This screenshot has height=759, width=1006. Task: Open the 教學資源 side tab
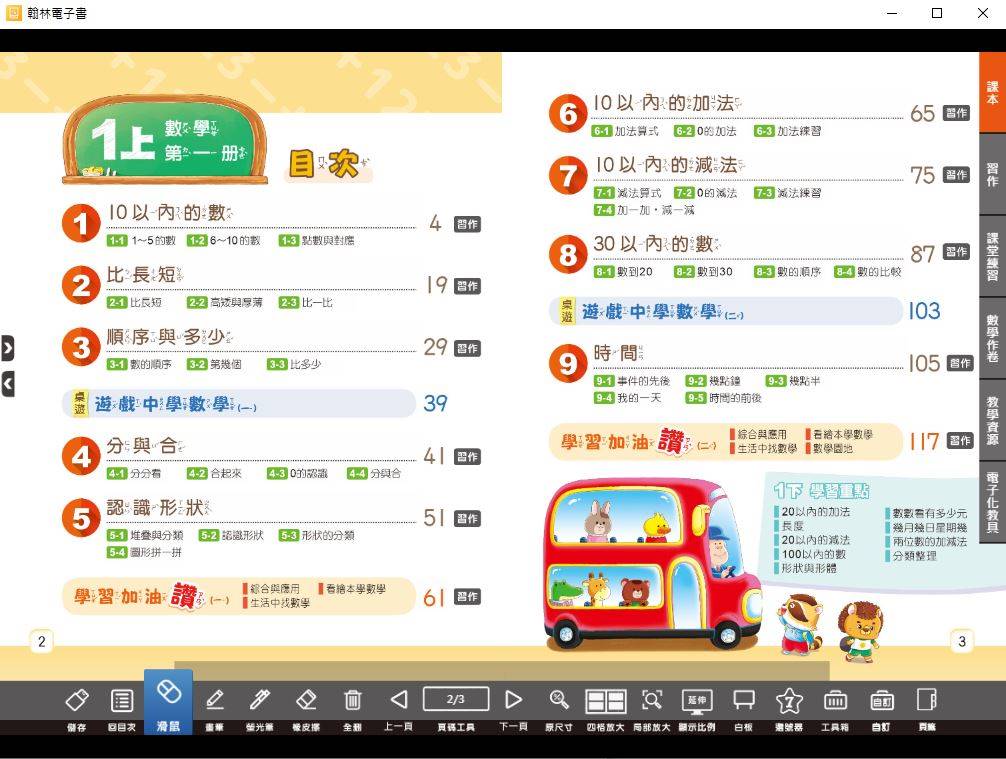(993, 420)
